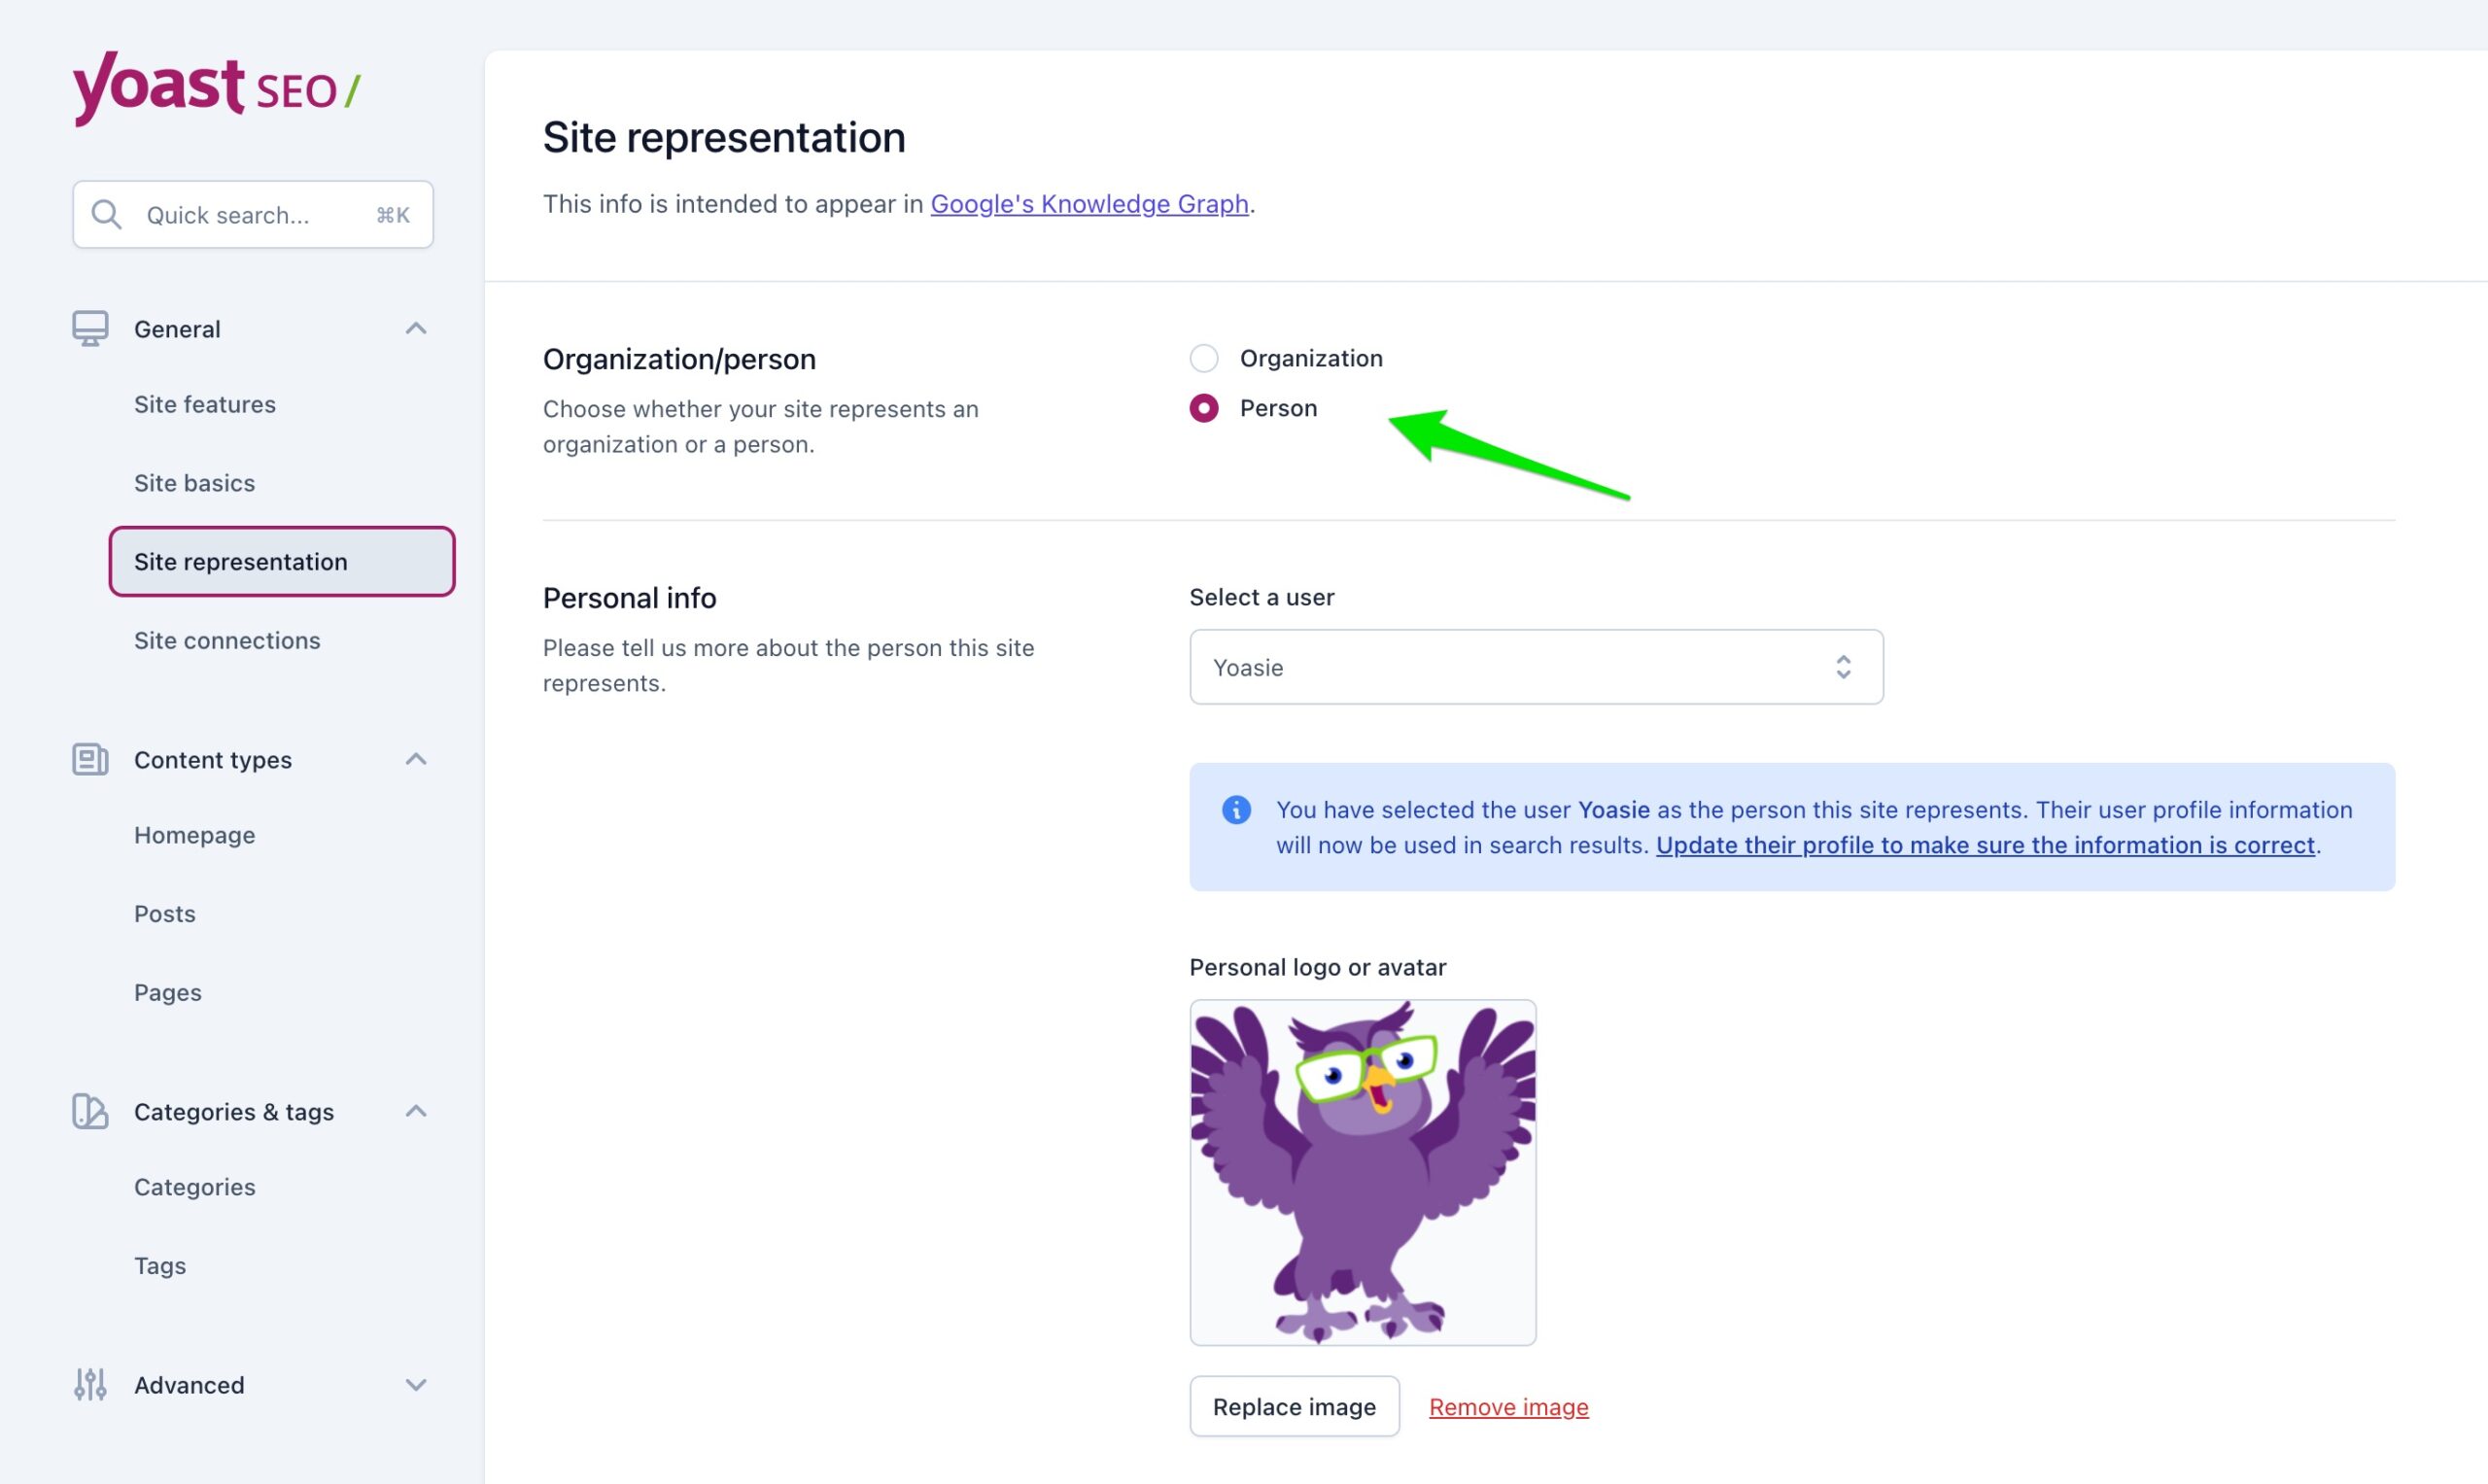
Task: Click the info icon in the blue notice
Action: (1236, 810)
